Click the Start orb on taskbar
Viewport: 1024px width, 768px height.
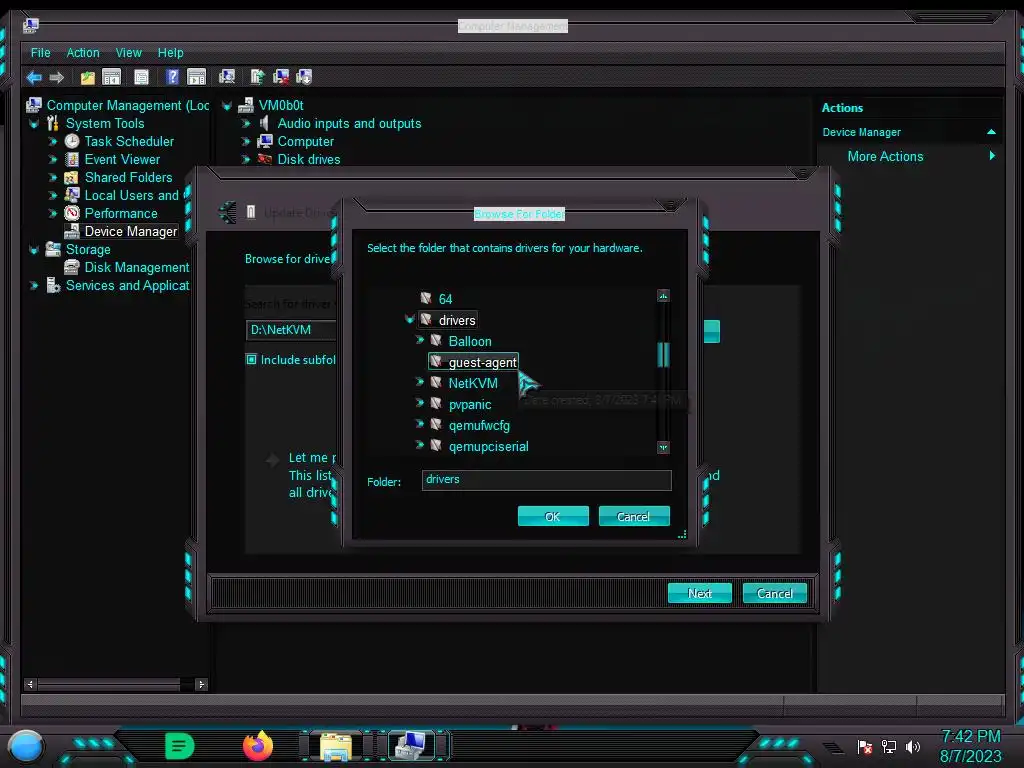coord(26,746)
